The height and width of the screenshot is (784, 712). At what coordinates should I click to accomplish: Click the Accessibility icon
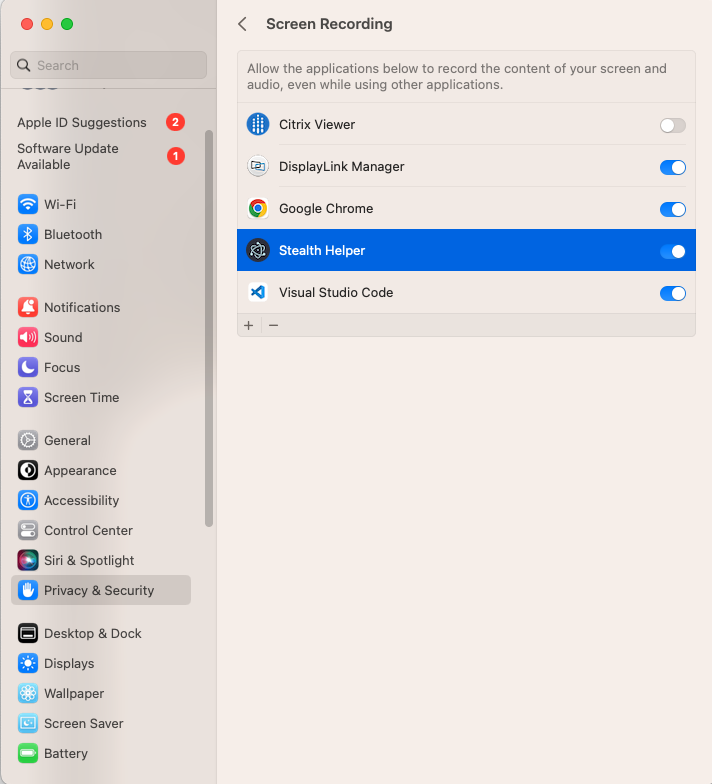coord(28,500)
